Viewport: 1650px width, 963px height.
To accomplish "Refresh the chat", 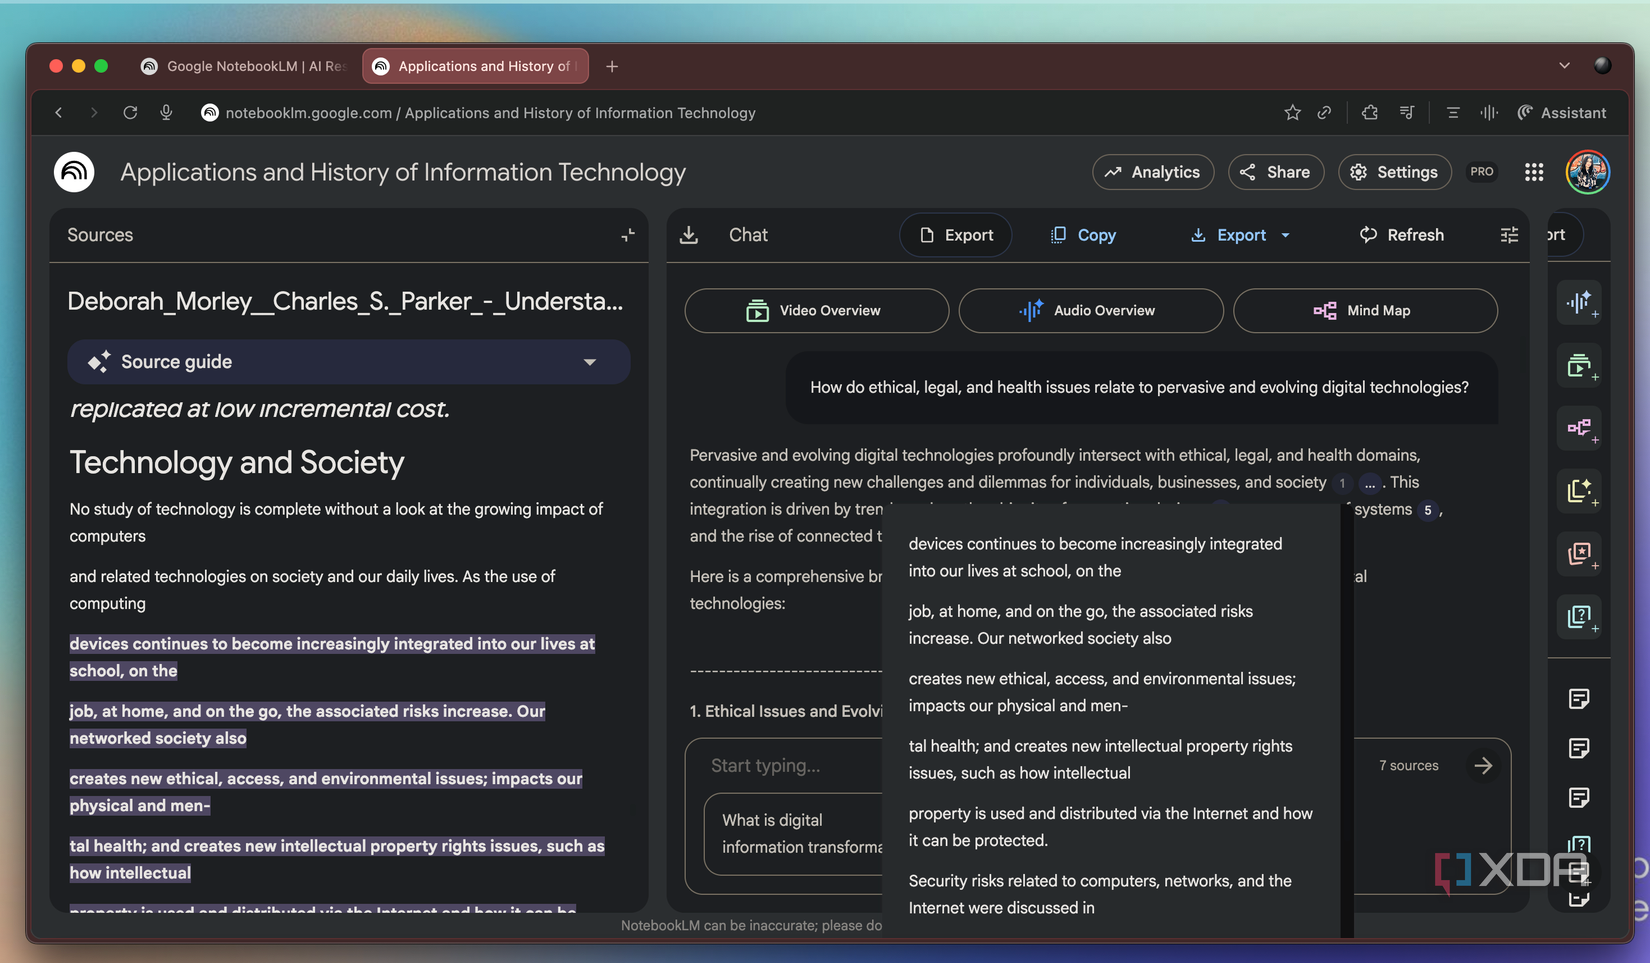I will click(1402, 235).
